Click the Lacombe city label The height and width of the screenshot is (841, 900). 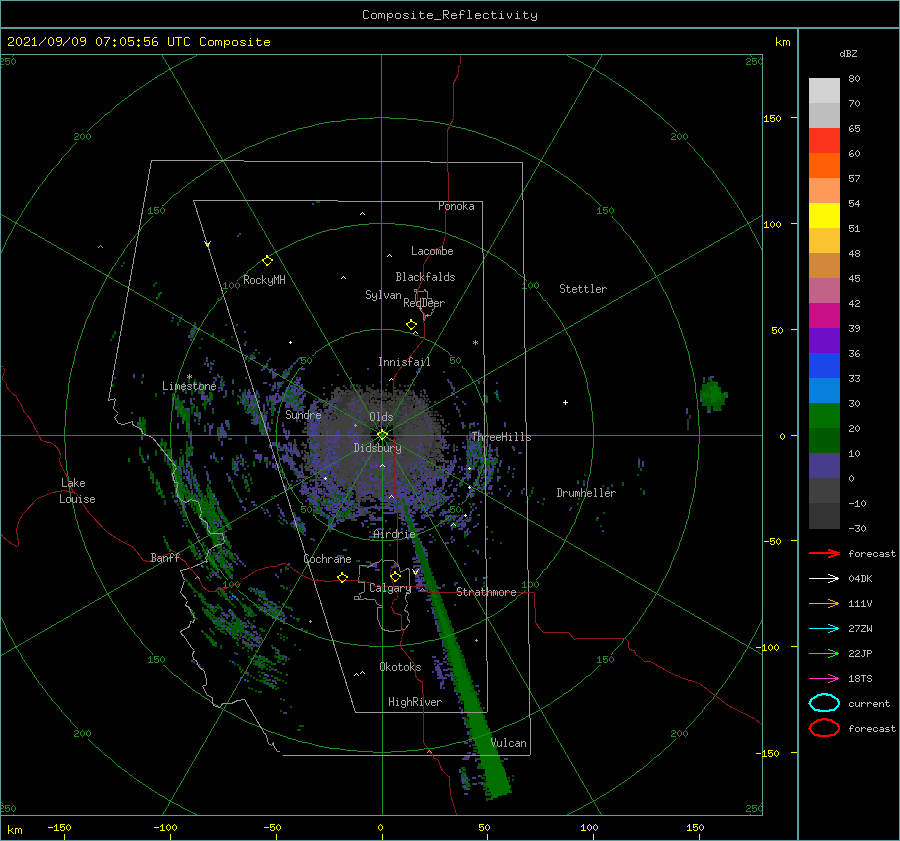click(x=432, y=251)
